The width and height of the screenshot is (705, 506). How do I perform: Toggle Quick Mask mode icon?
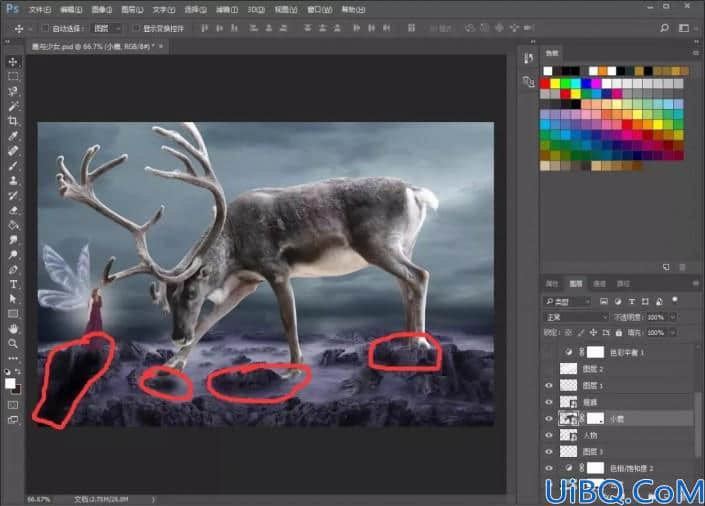tap(13, 405)
